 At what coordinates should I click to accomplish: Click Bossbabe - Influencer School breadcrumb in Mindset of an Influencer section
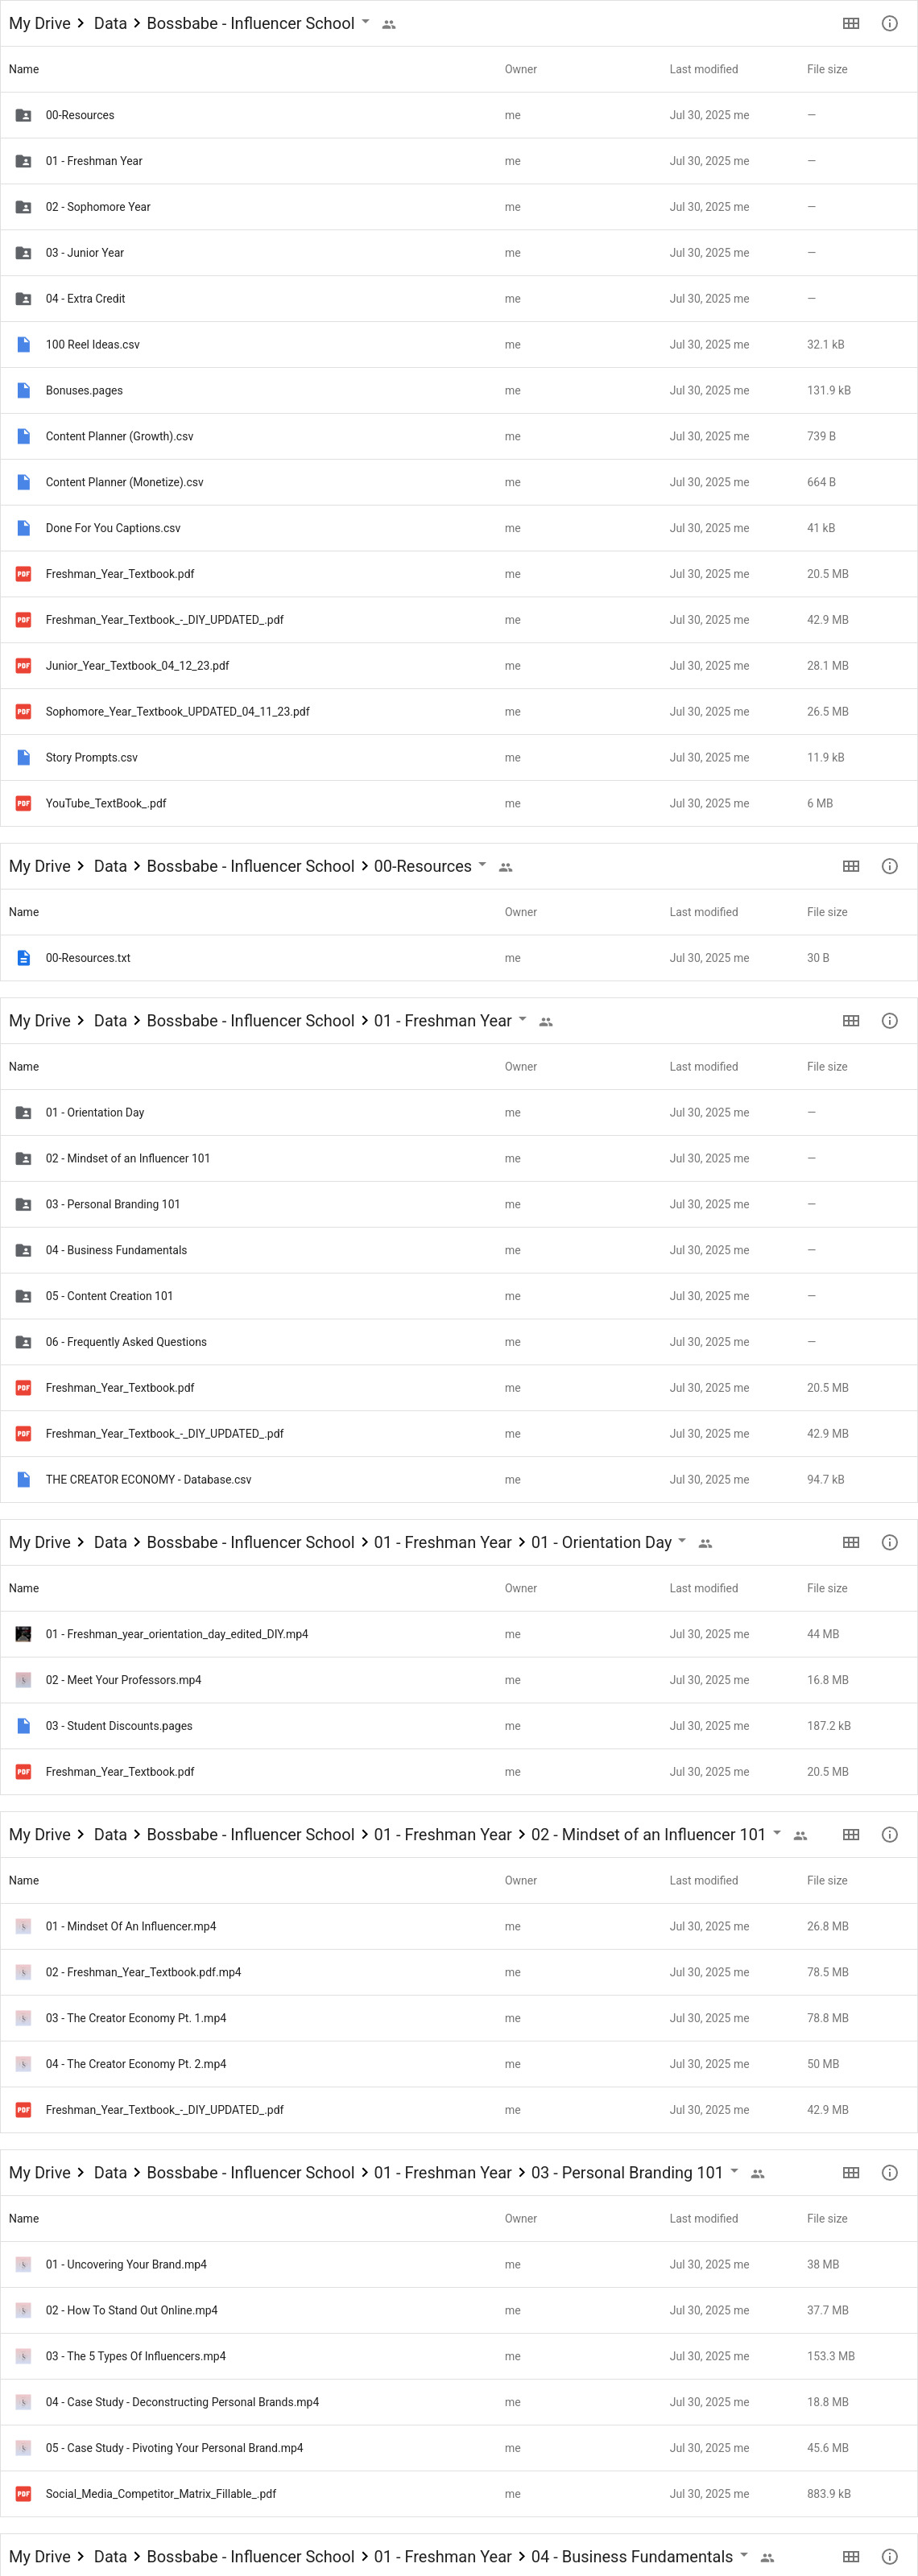pos(250,1835)
